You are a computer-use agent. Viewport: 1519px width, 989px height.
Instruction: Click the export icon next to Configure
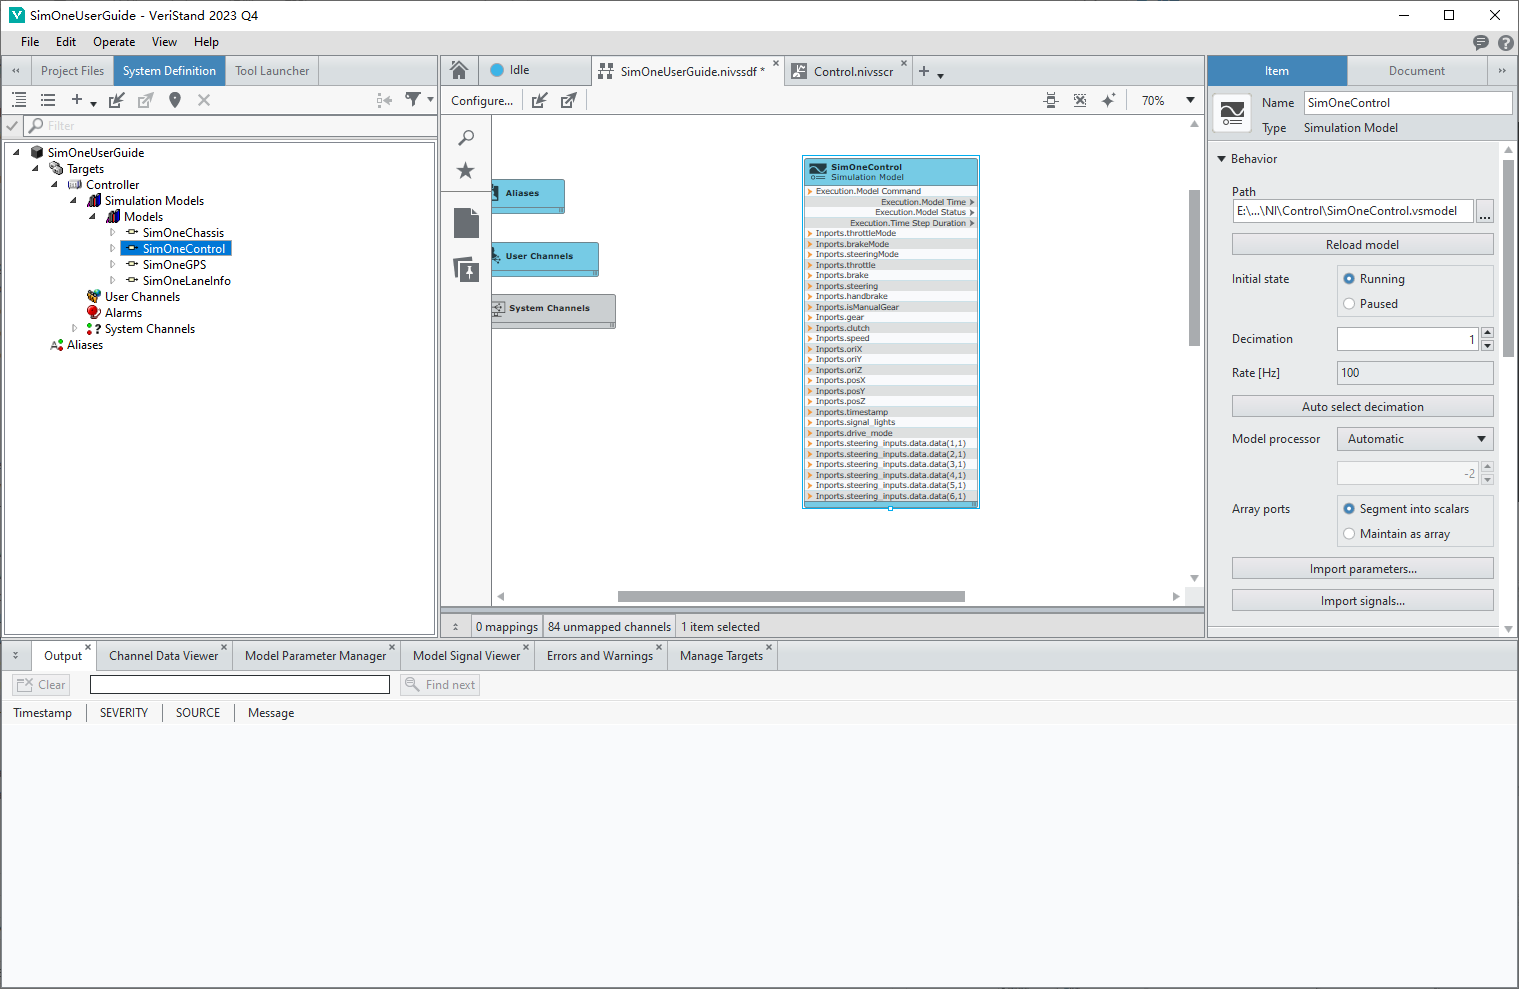tap(569, 100)
